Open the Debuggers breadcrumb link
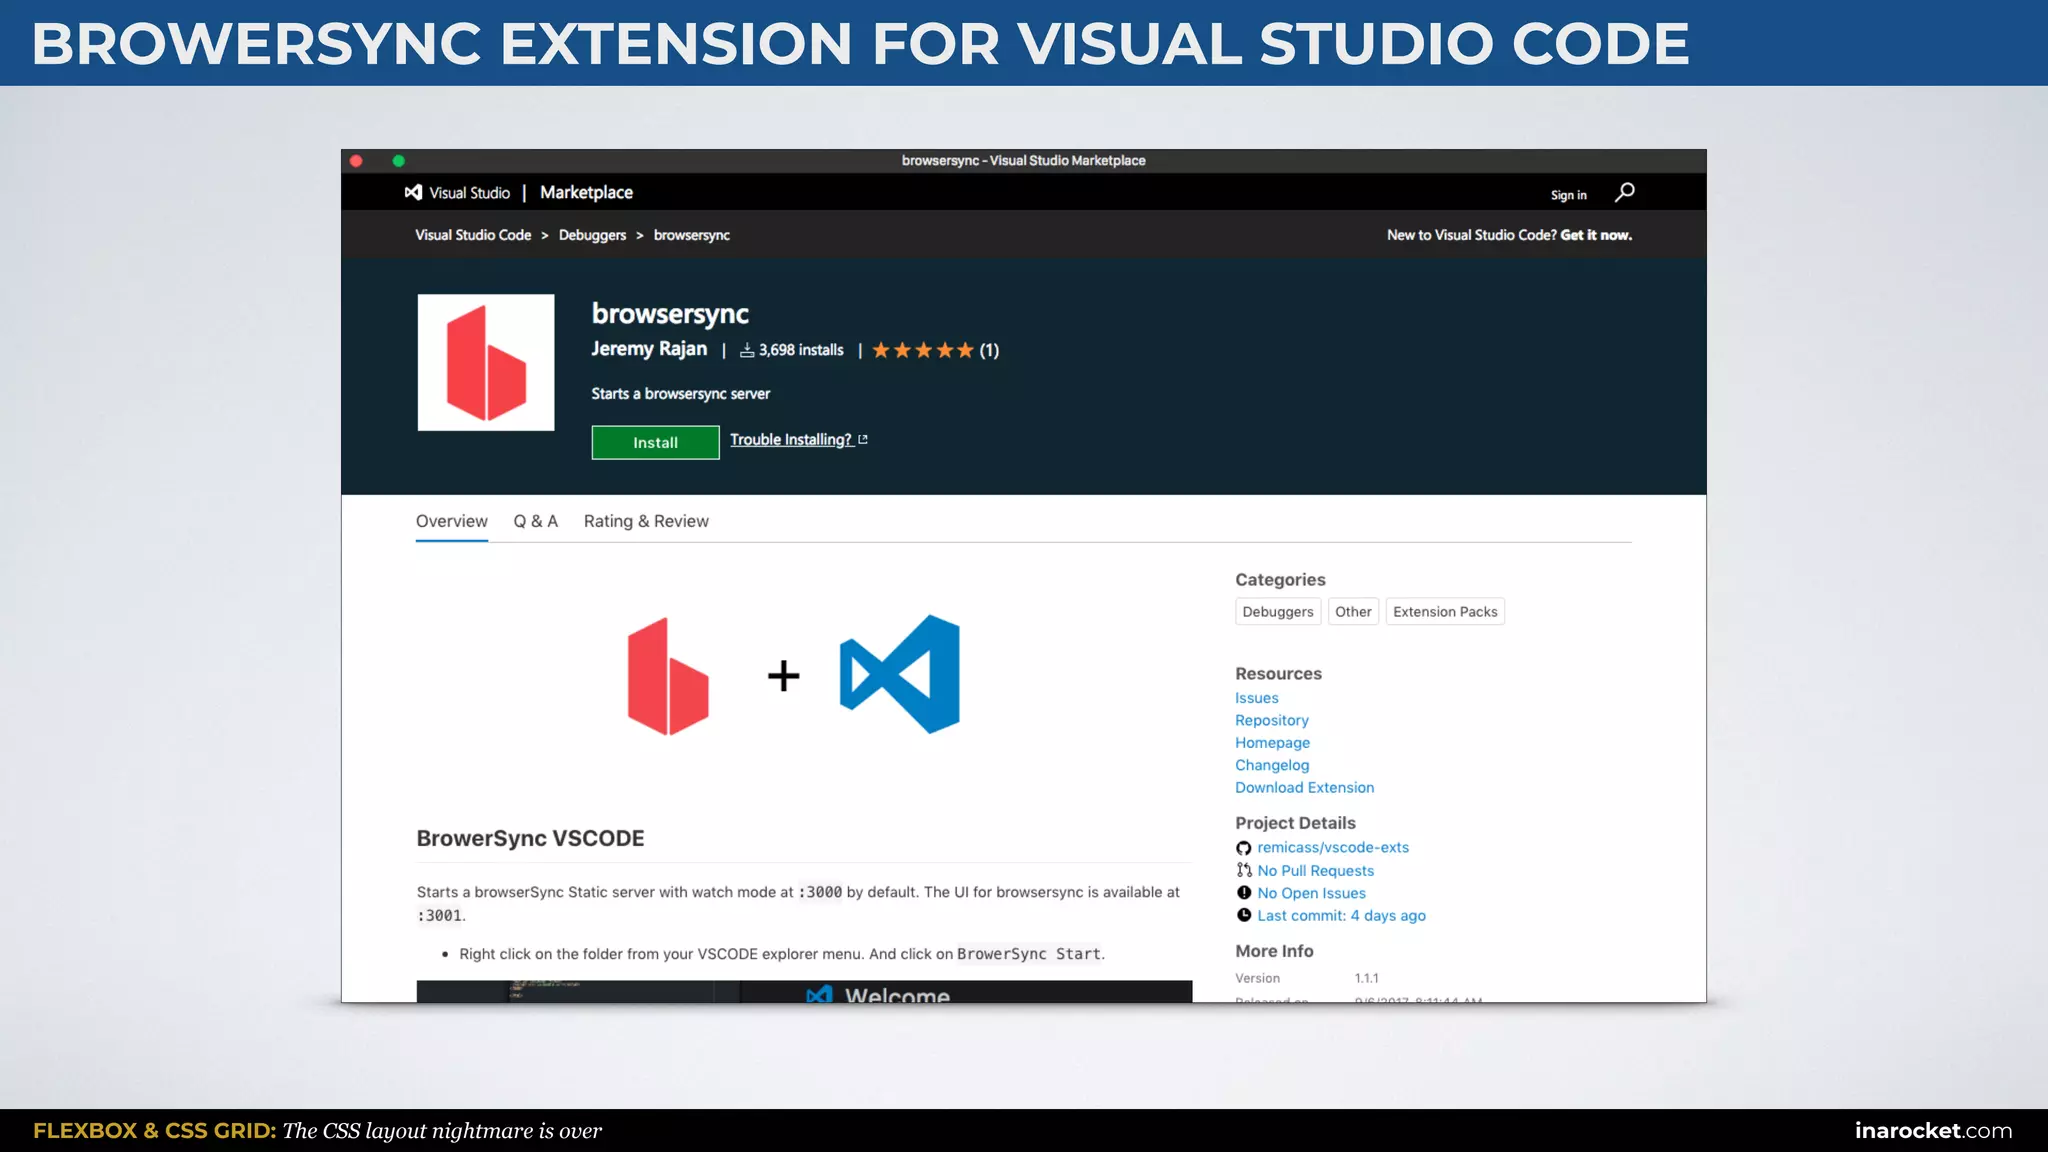The width and height of the screenshot is (2048, 1152). (592, 235)
